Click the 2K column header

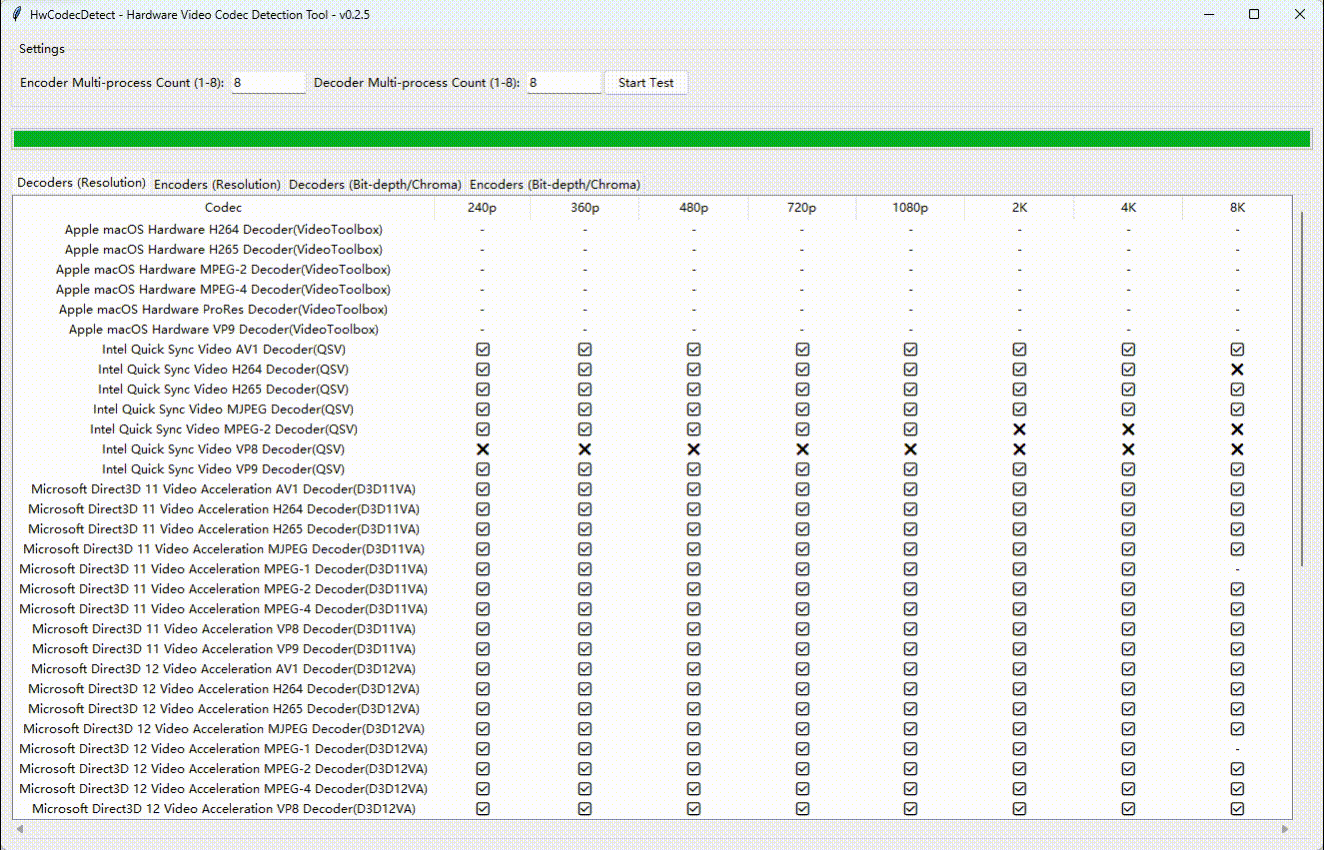tap(1019, 208)
